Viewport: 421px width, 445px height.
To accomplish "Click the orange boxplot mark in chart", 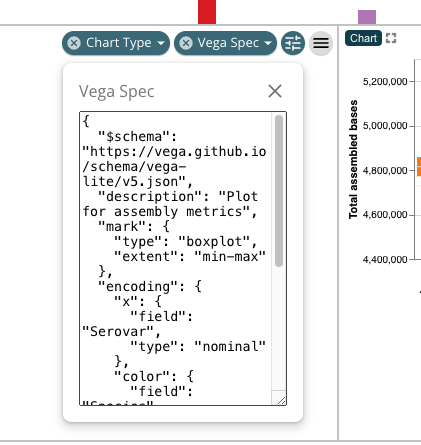I will [x=419, y=167].
